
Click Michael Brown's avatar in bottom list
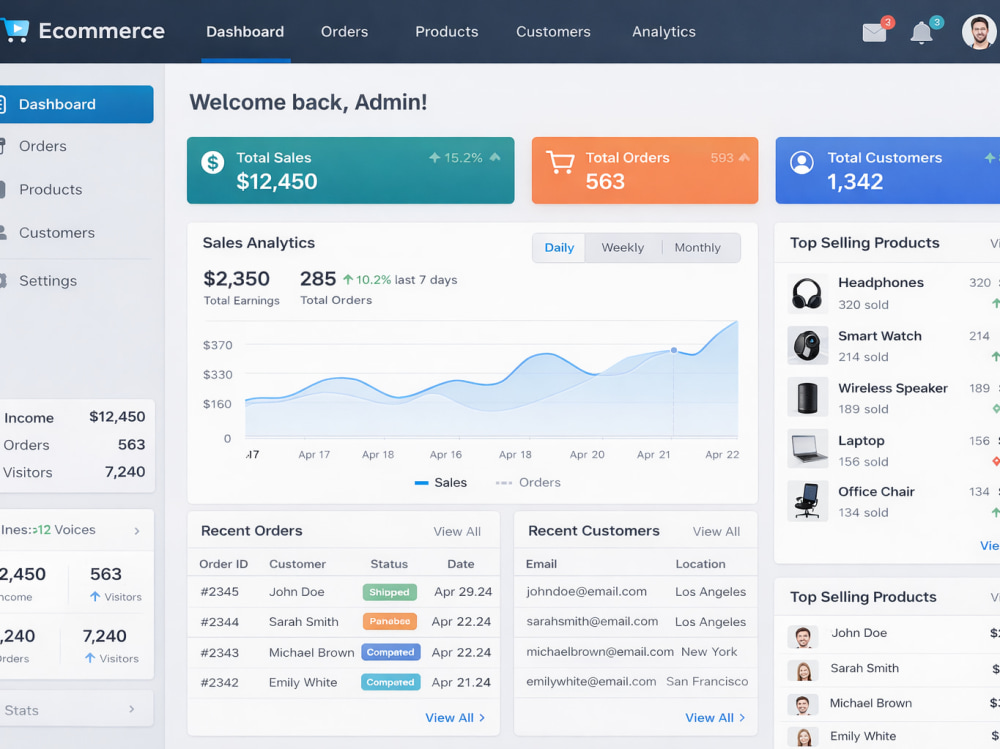pos(803,704)
